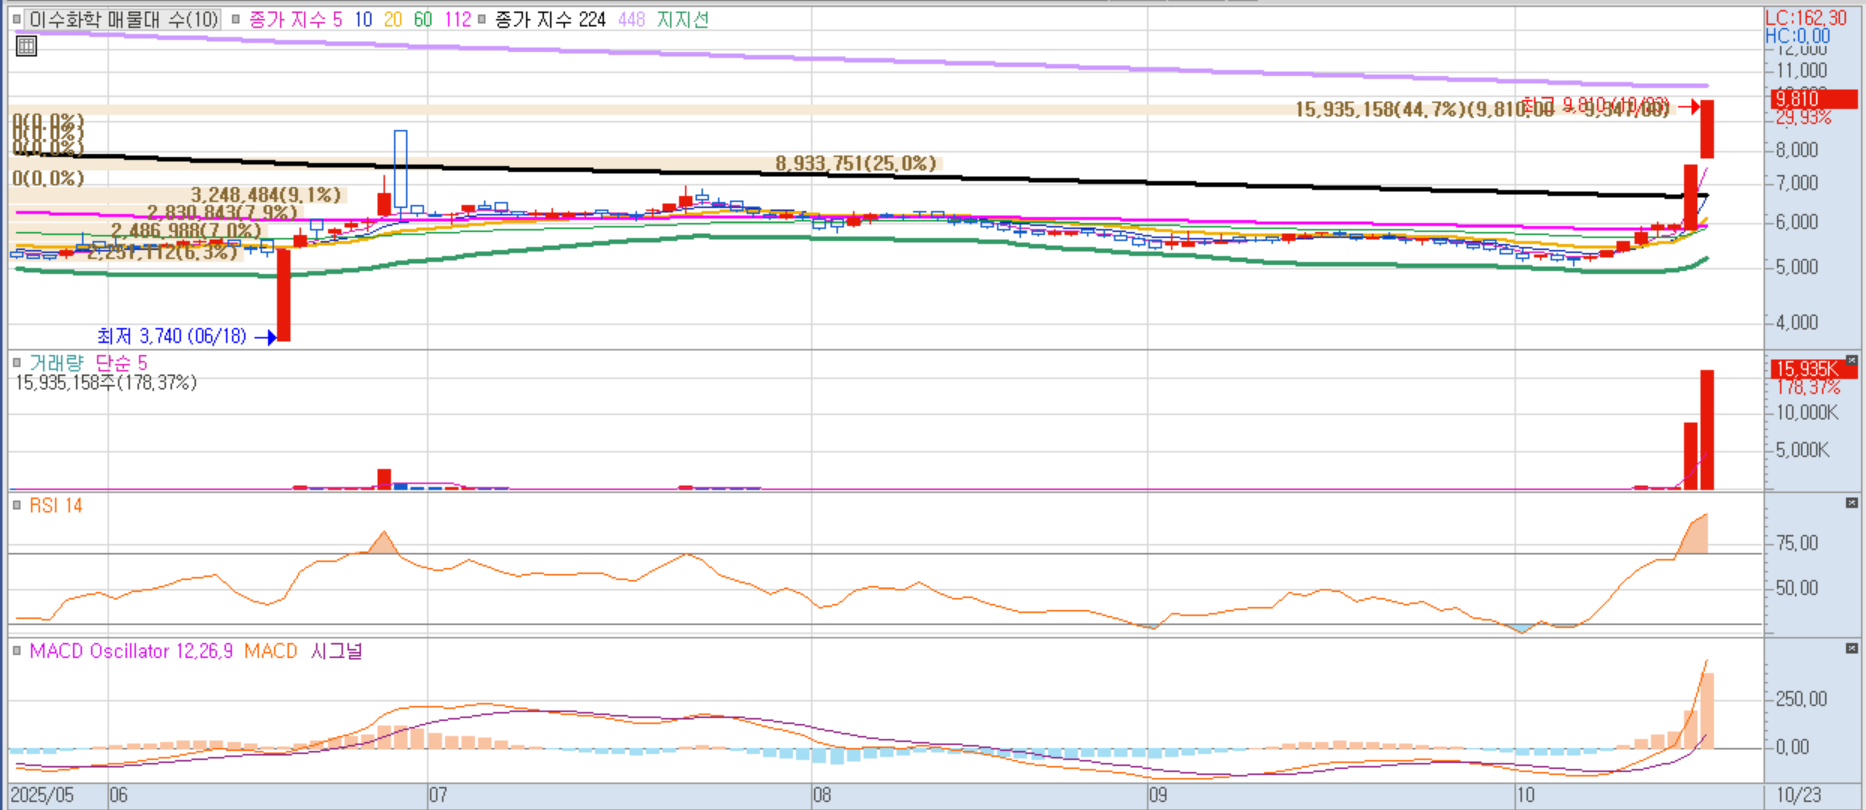Click the 0,00 MACD axis value
This screenshot has height=810, width=1866.
pos(1793,747)
